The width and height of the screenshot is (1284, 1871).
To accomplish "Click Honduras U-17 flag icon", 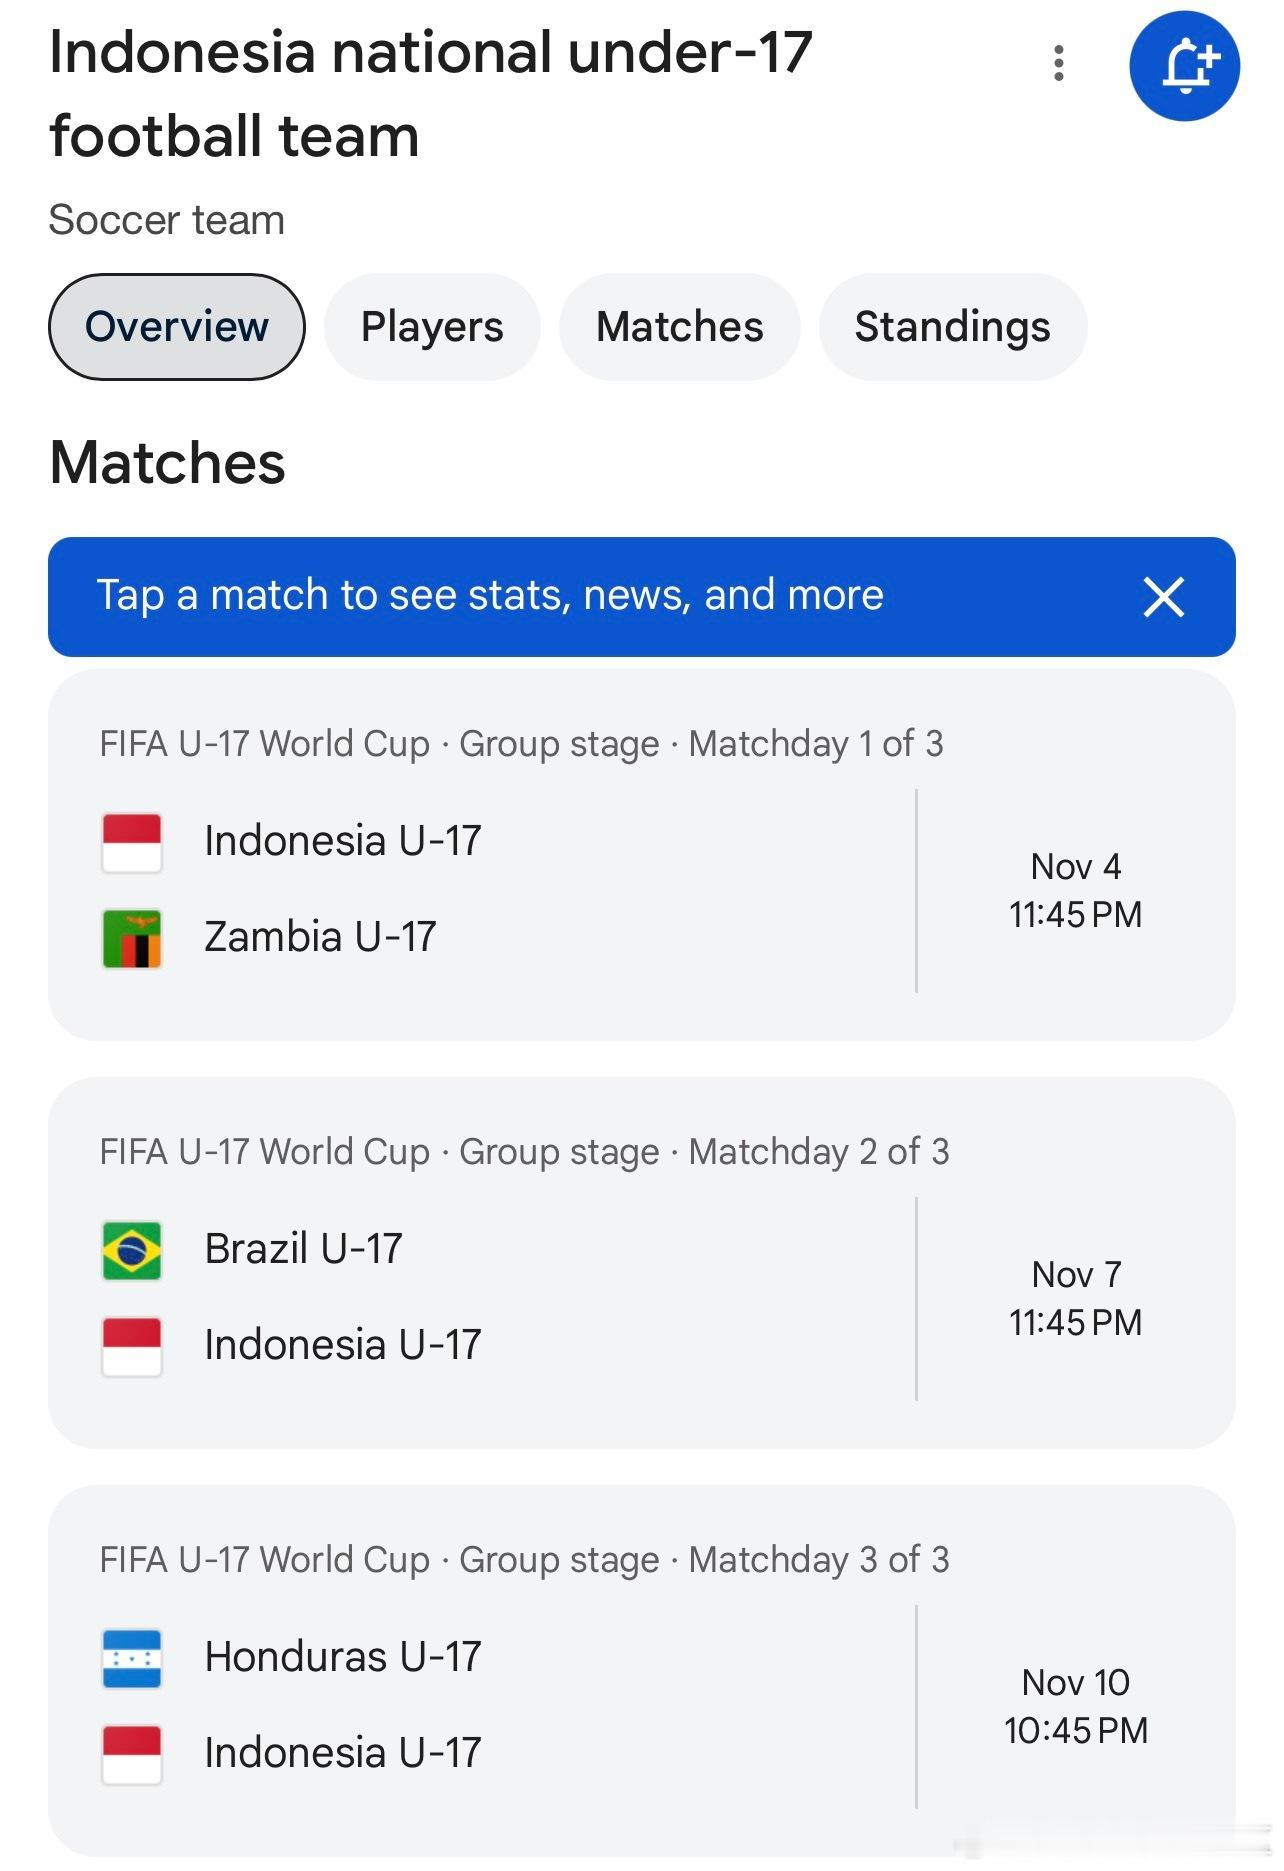I will (x=132, y=1658).
